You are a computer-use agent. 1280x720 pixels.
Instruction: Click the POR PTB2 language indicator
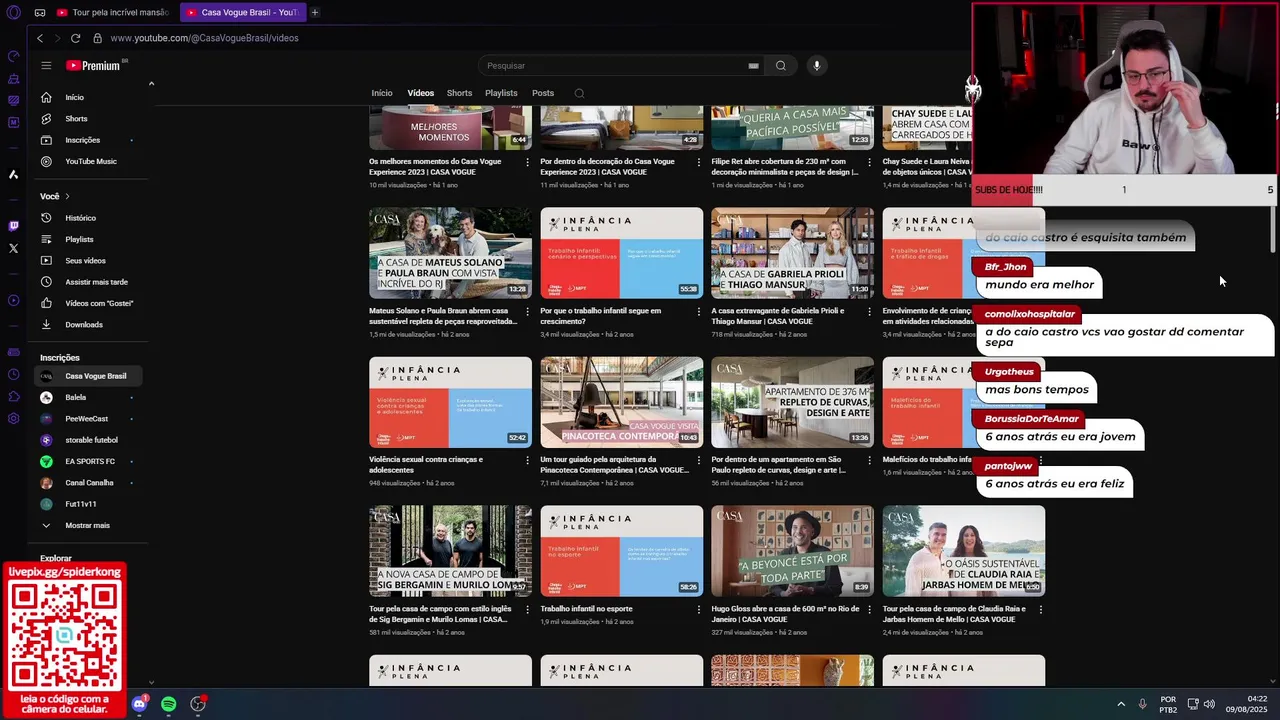click(1168, 704)
